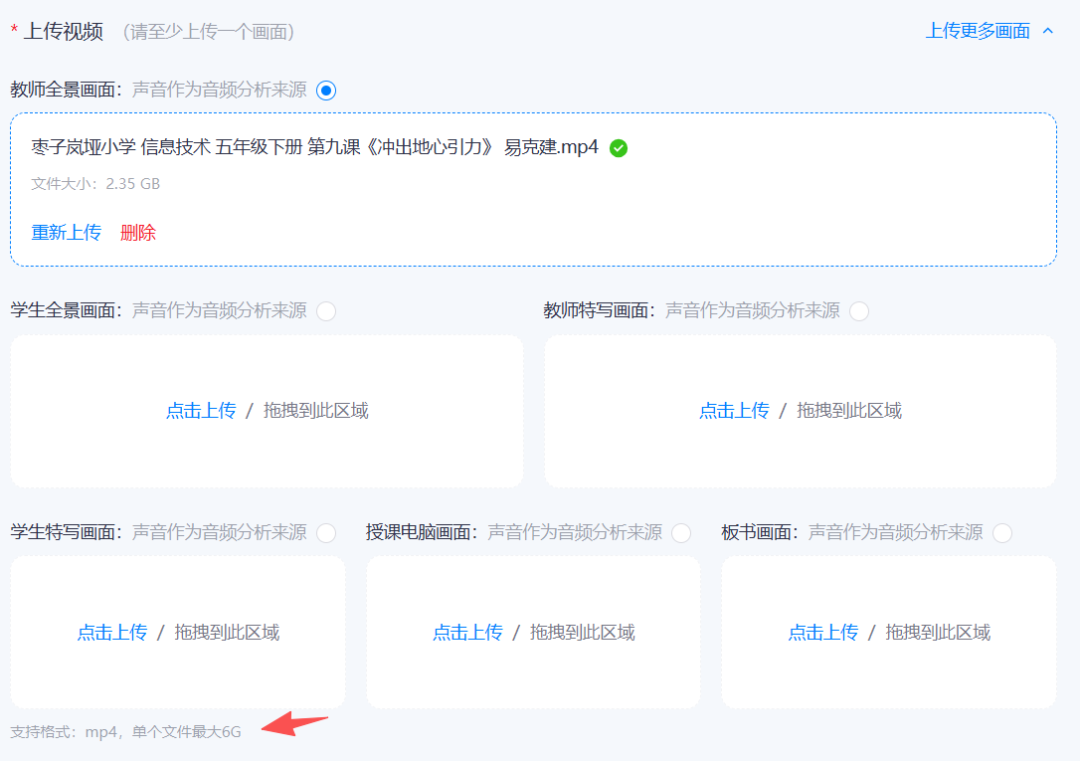The width and height of the screenshot is (1080, 761).
Task: Open 点击上传 in the 授课电脑画面 area
Action: (467, 632)
